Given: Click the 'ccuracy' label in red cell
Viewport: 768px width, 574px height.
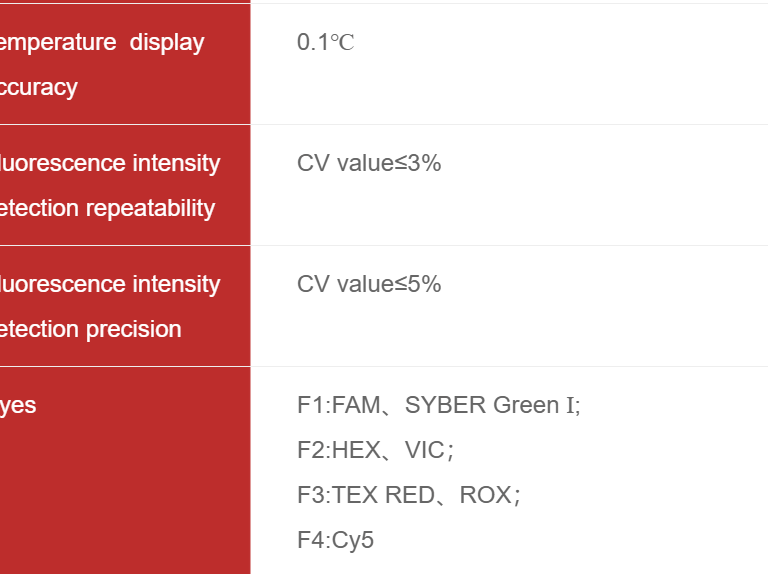Looking at the screenshot, I should click(39, 88).
